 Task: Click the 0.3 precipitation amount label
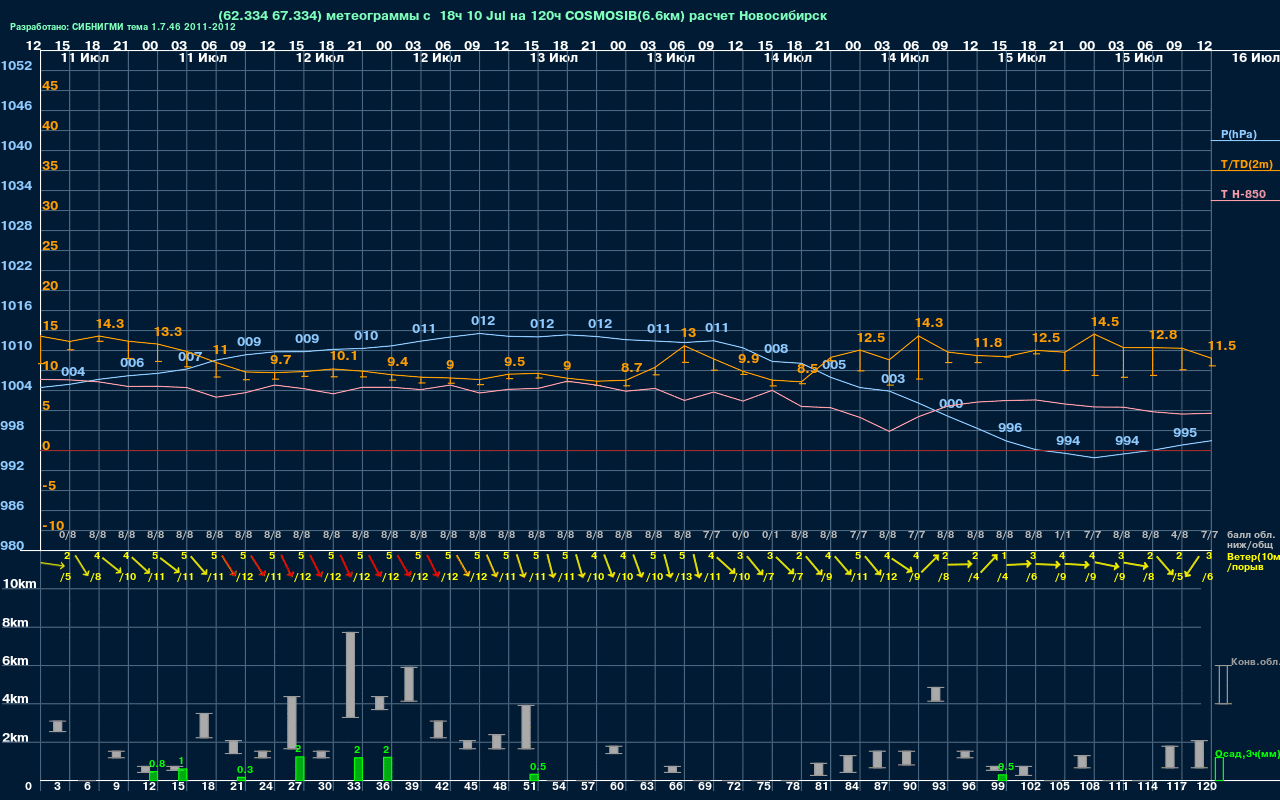tap(245, 769)
